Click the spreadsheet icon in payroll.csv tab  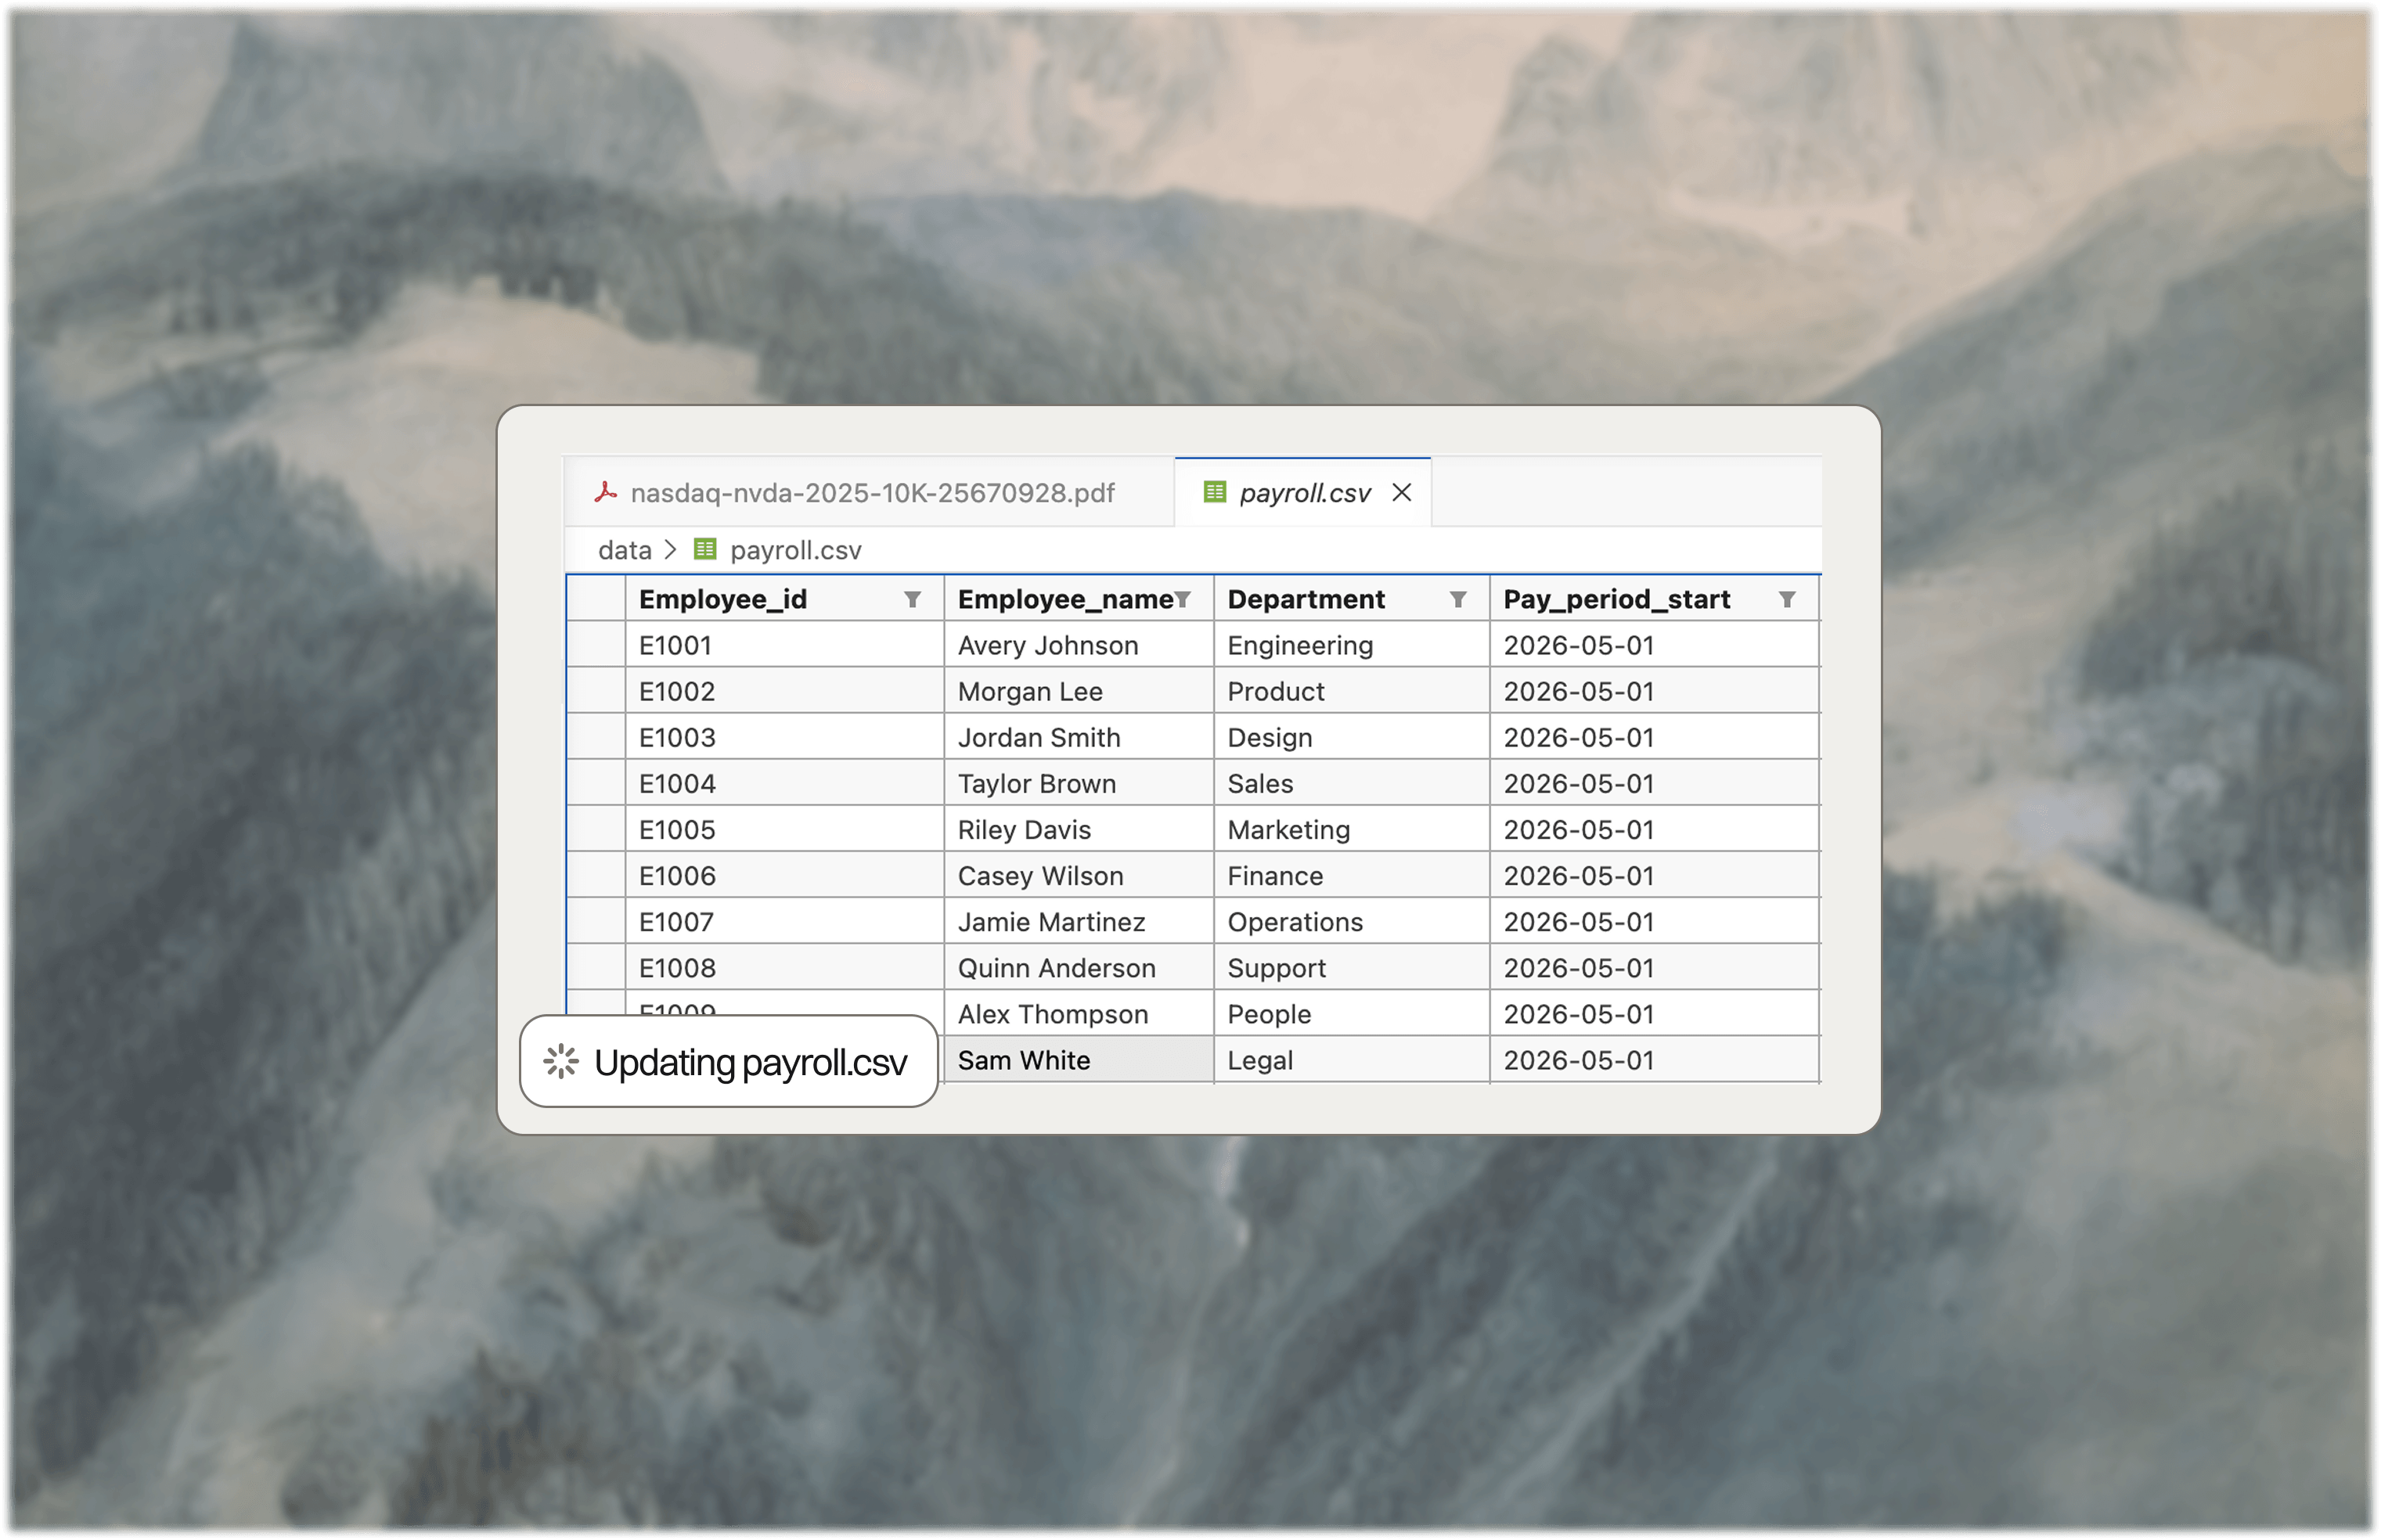point(1213,492)
